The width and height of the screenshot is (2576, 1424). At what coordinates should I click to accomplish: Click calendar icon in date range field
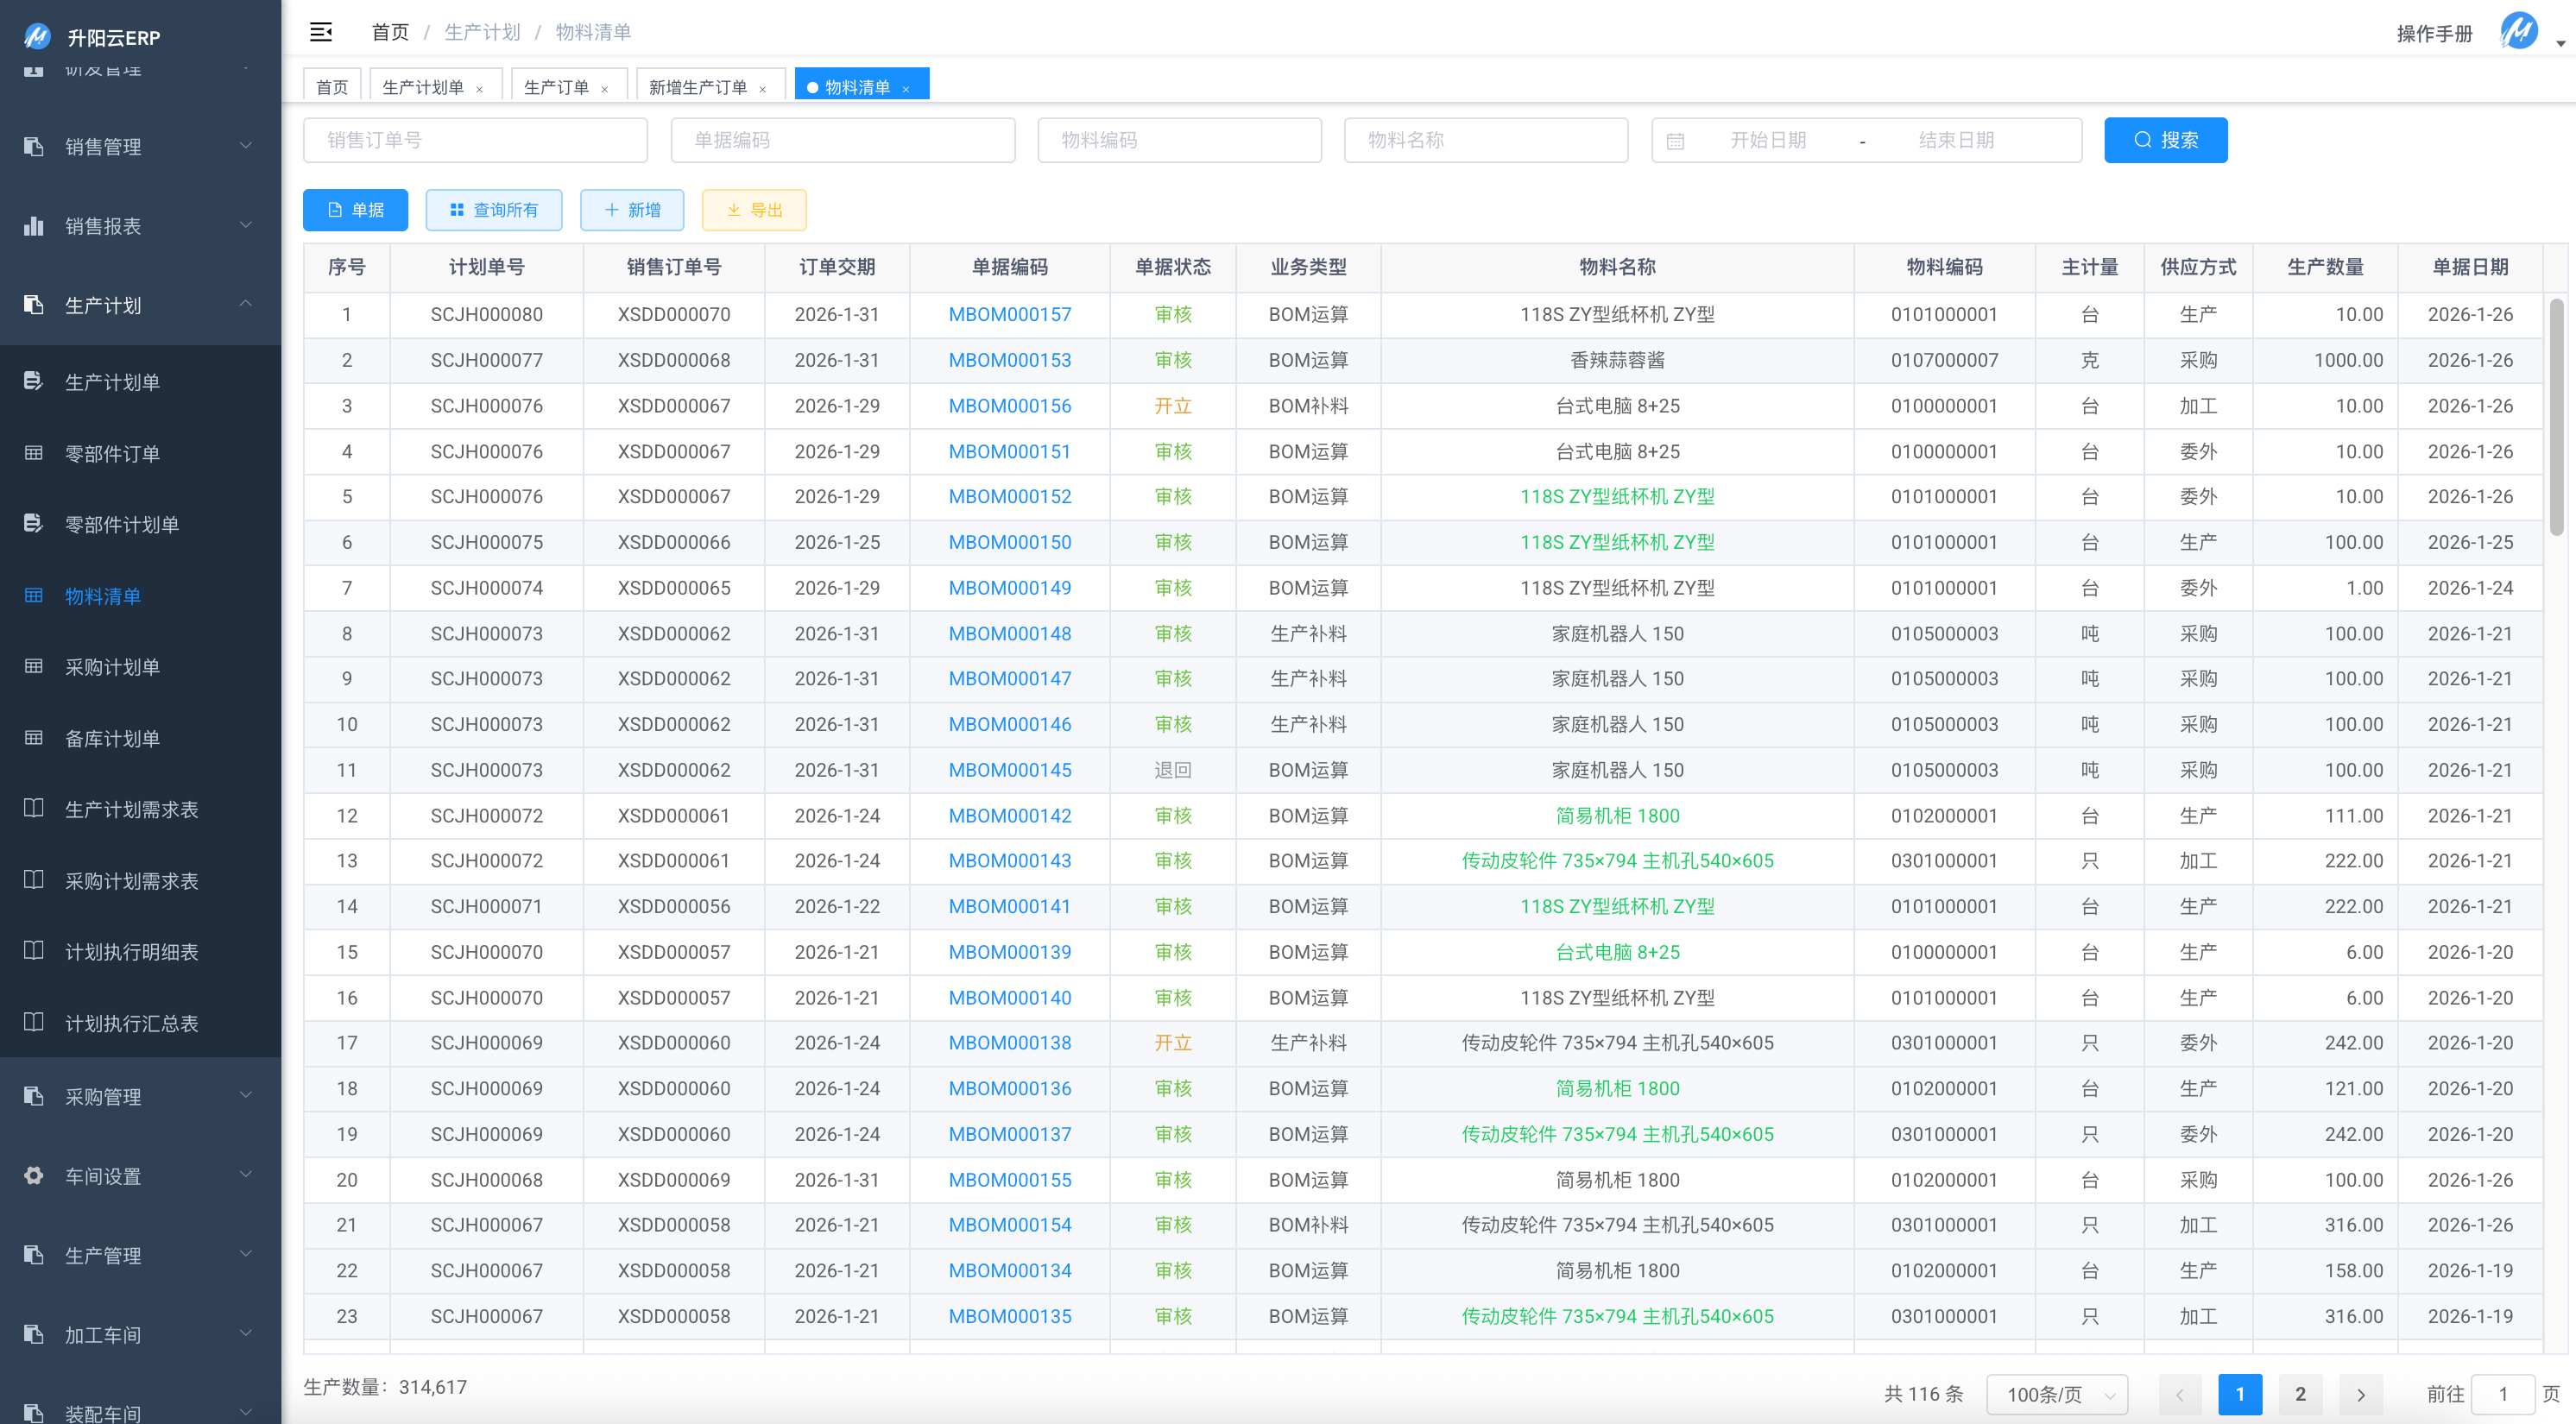pyautogui.click(x=1675, y=141)
